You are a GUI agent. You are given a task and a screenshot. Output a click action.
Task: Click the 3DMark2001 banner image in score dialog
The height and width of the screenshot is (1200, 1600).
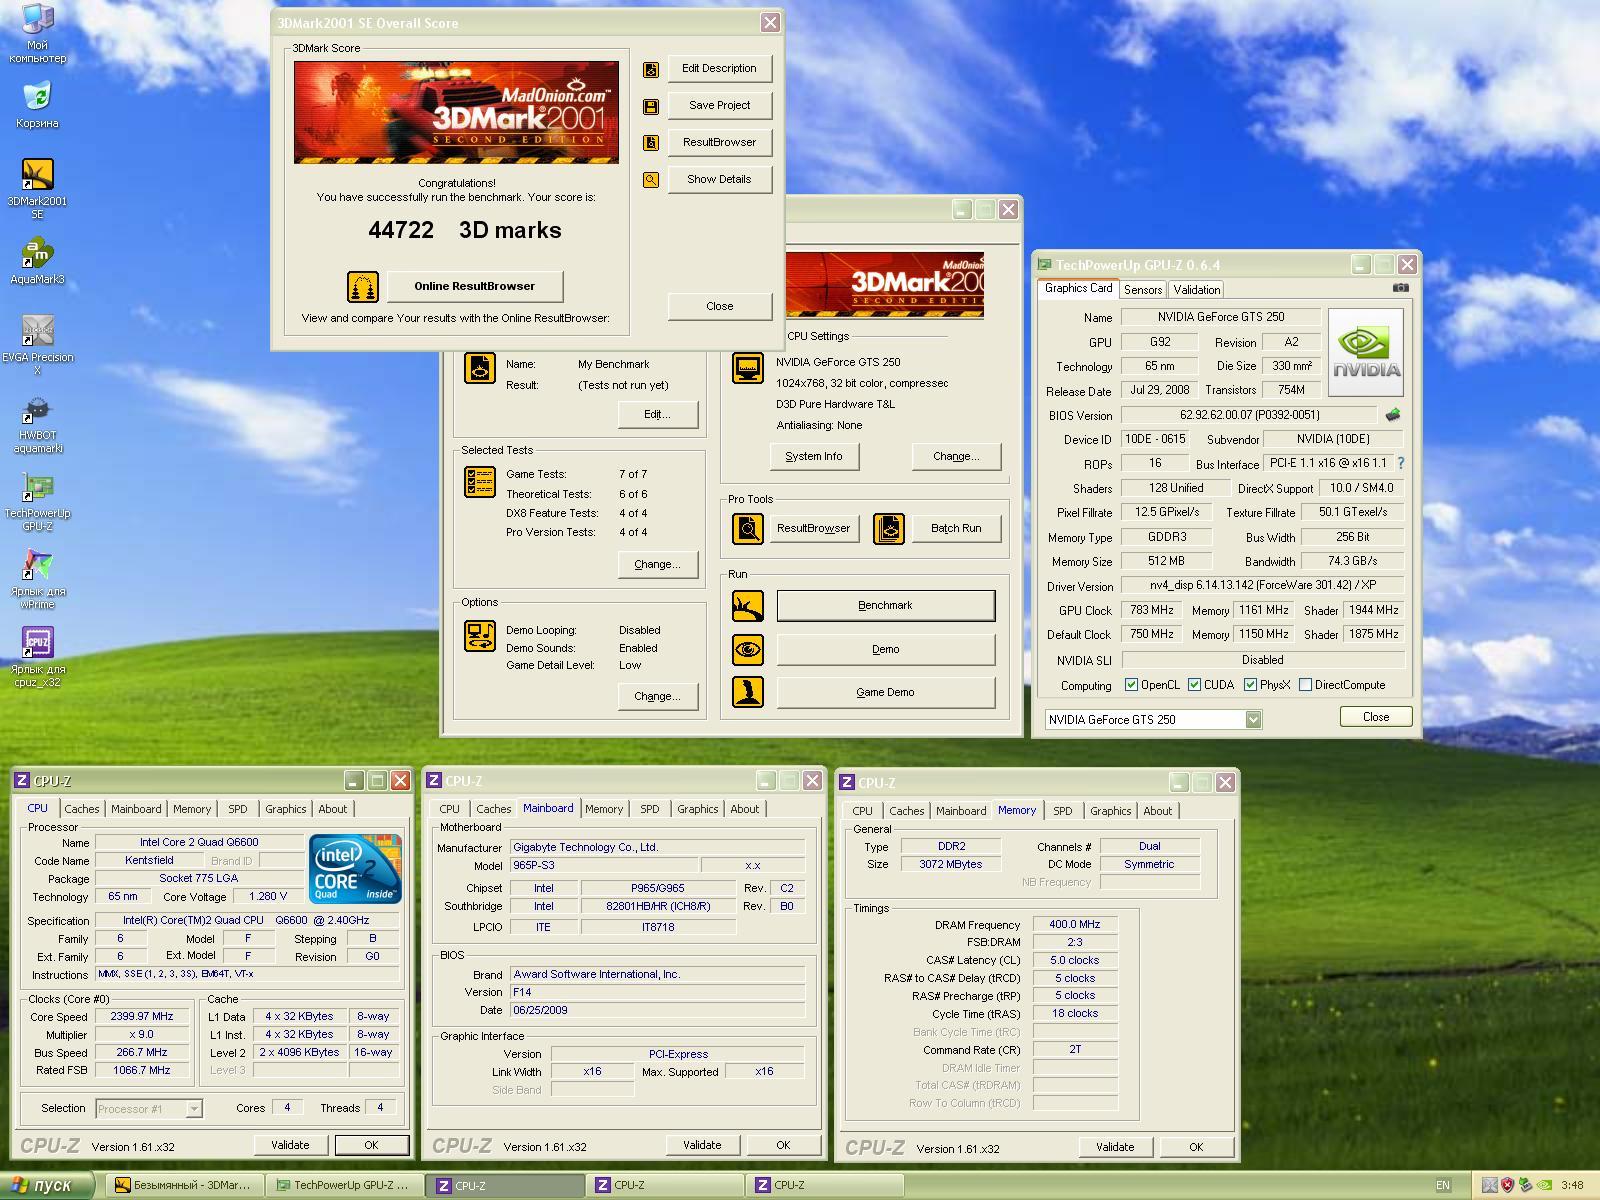tap(456, 112)
